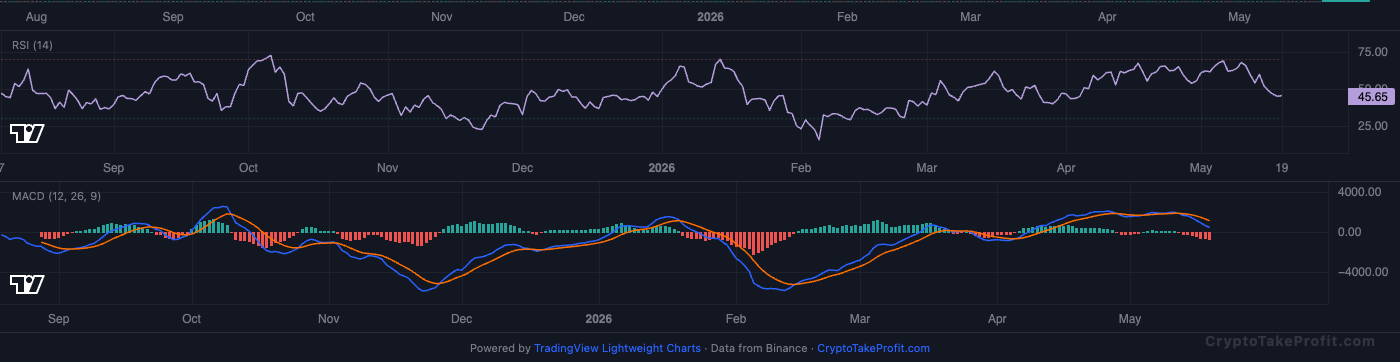Click the Dec label on the top time axis

(574, 17)
